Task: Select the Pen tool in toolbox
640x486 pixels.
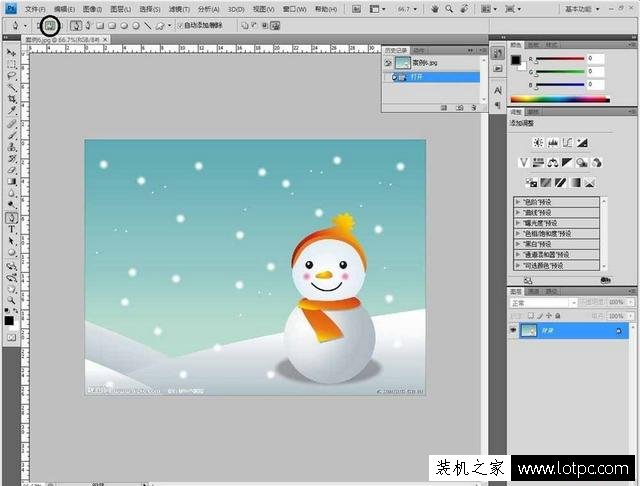Action: 11,217
